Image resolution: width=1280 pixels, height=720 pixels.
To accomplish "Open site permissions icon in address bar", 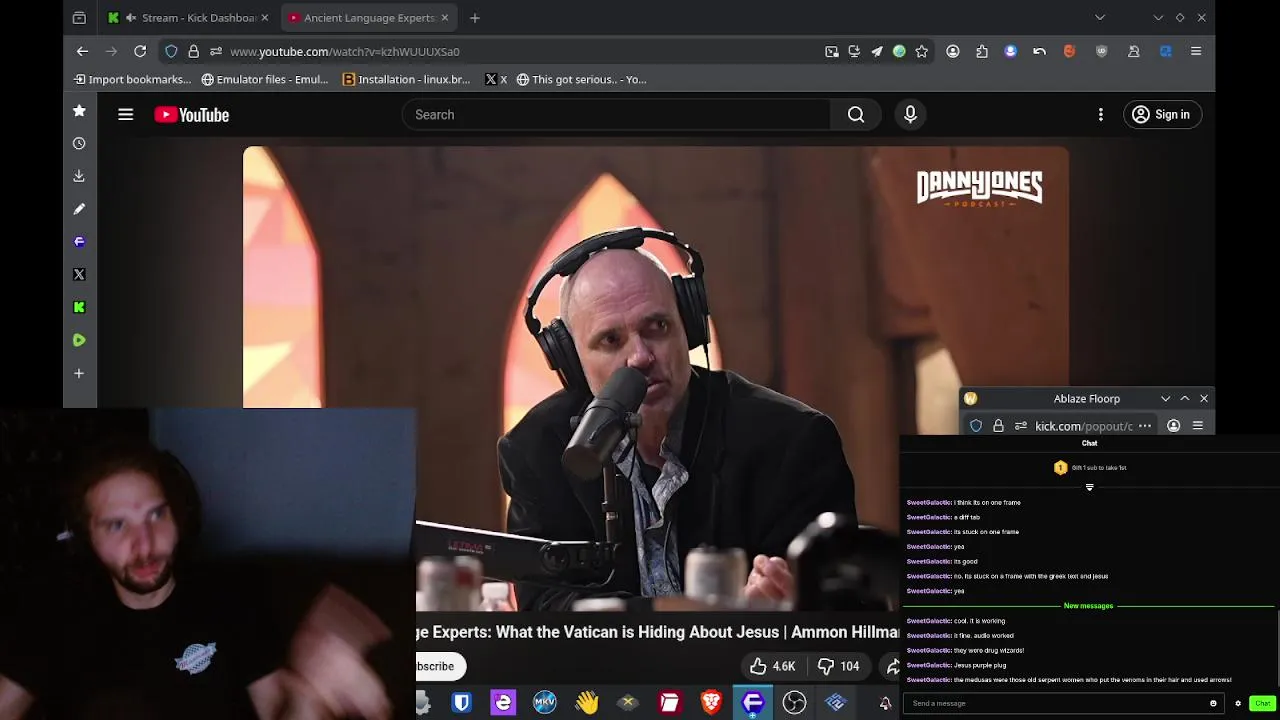I will point(216,51).
